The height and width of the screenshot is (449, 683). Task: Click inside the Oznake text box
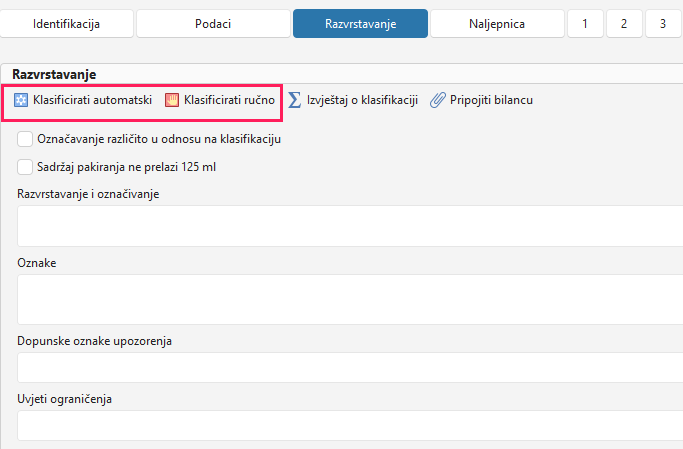tap(350, 300)
